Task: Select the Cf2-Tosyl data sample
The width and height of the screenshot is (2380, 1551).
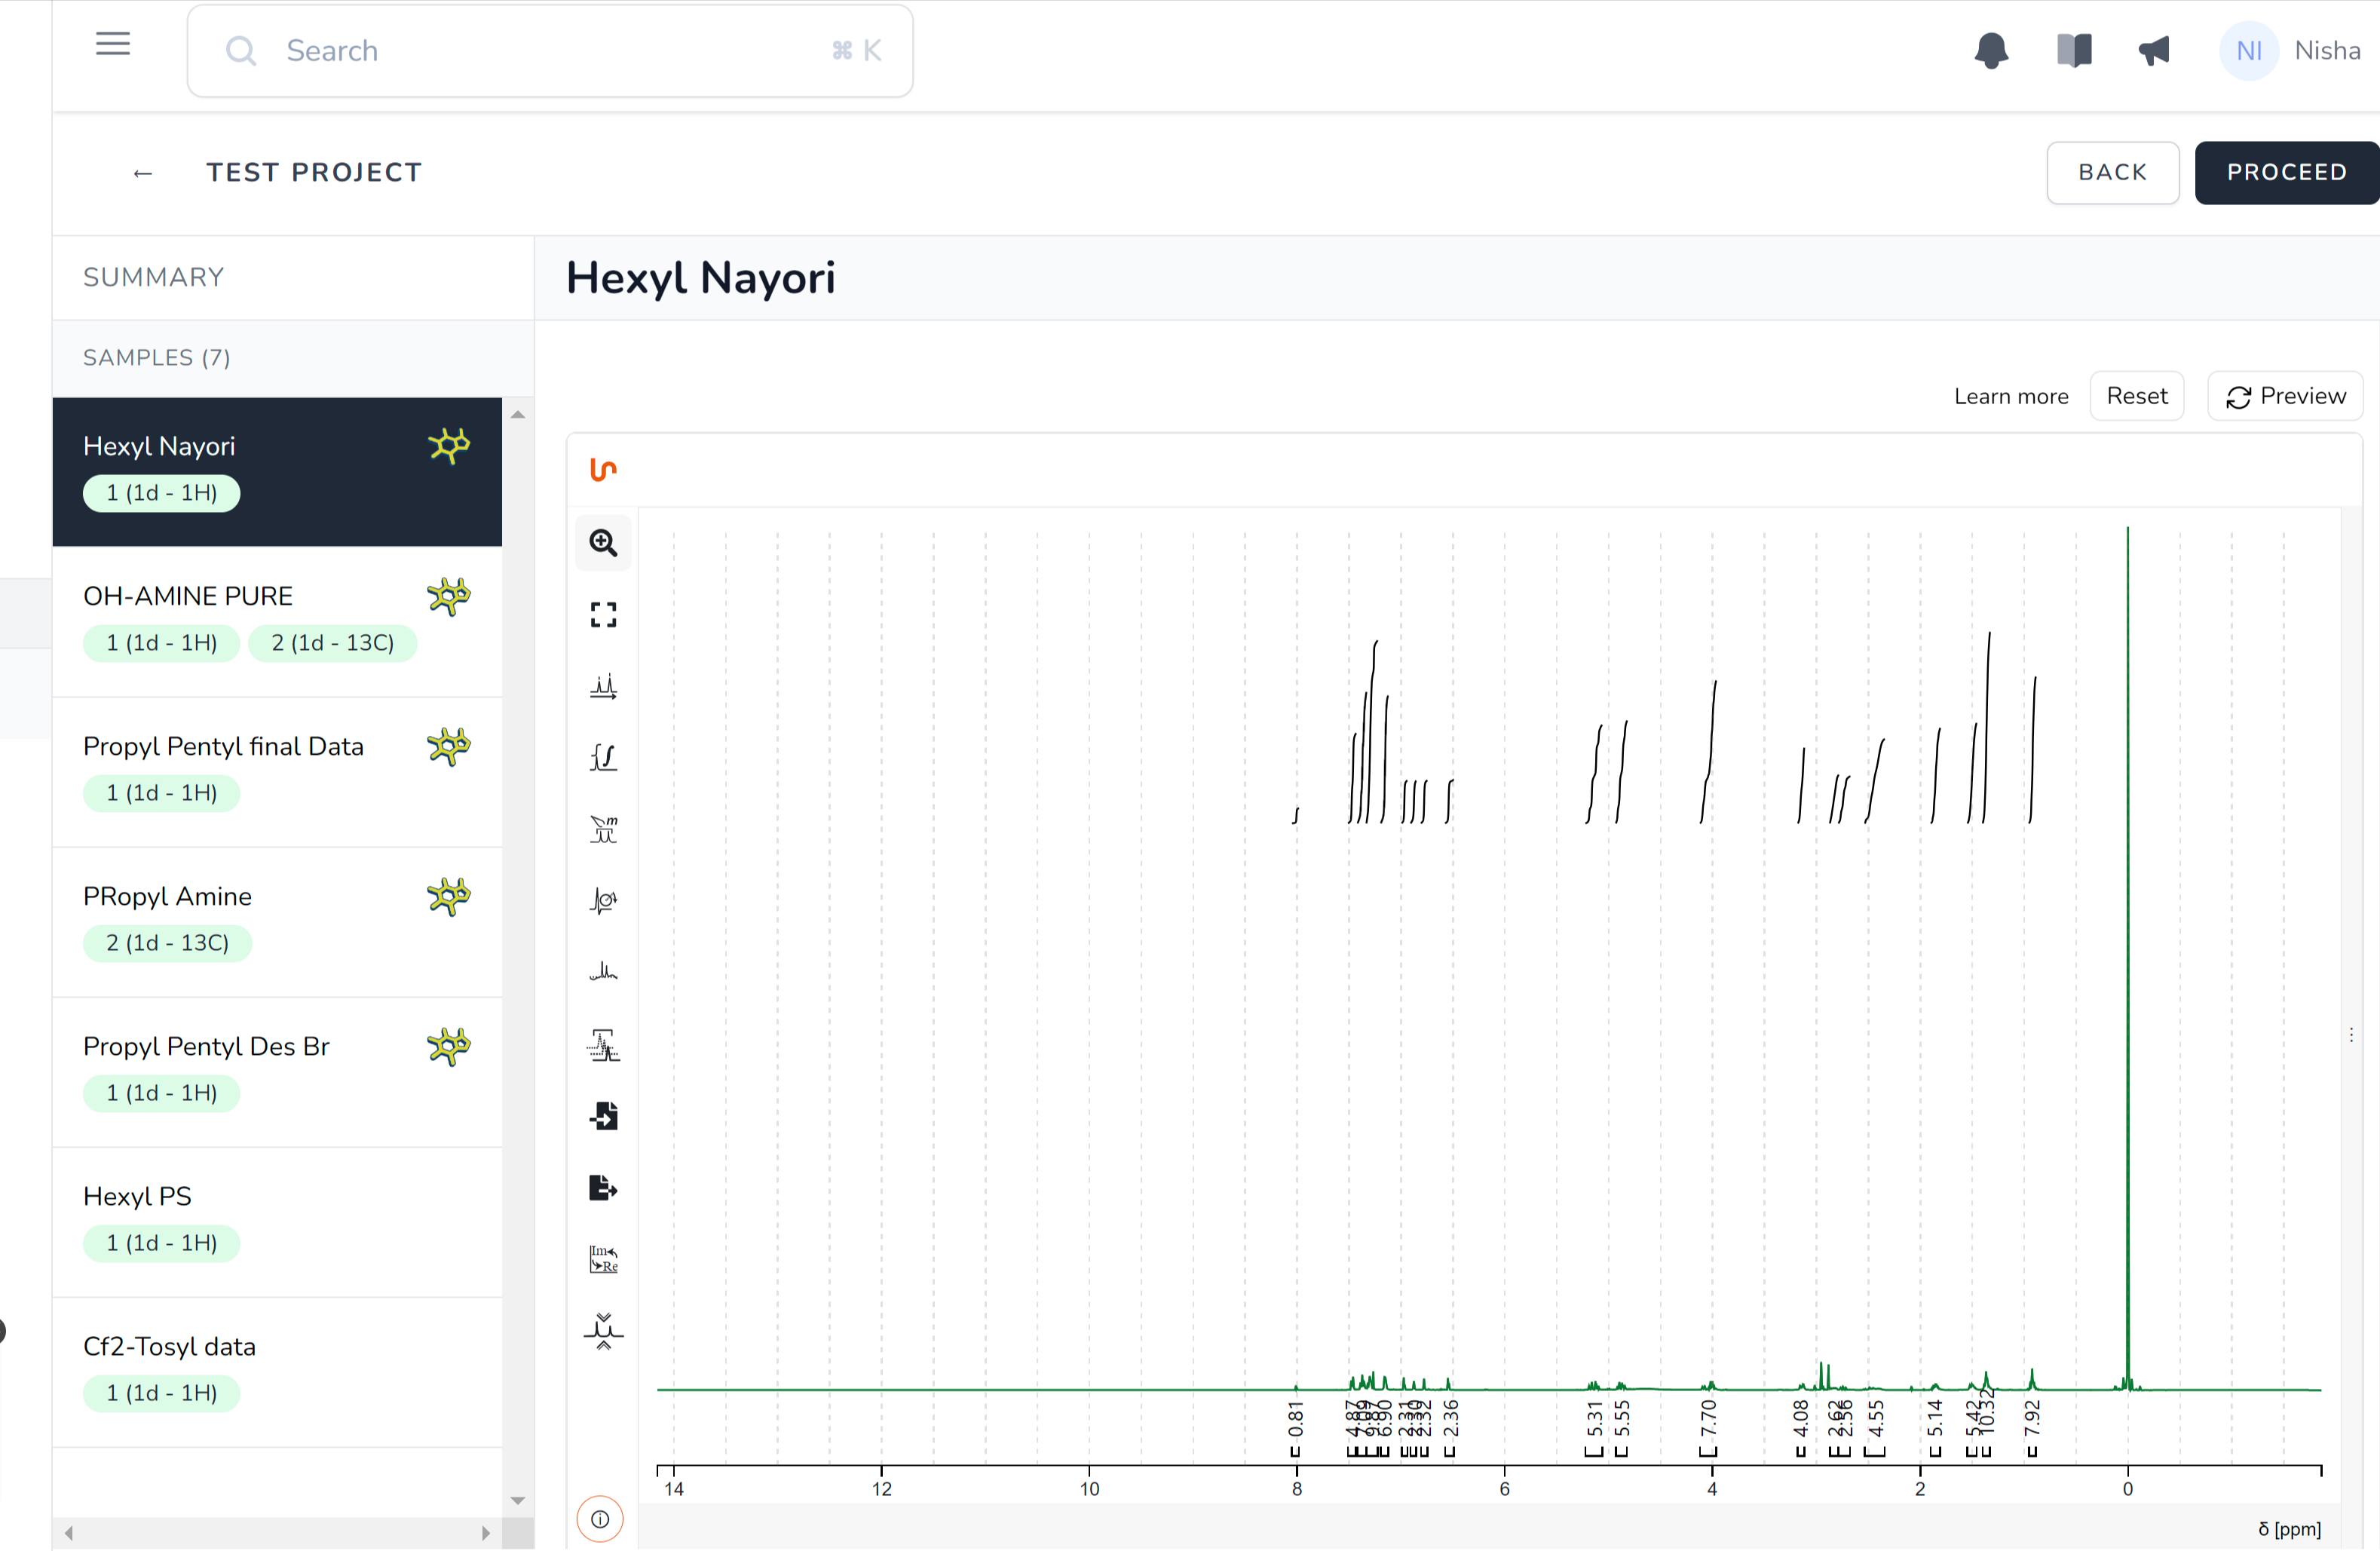Action: pyautogui.click(x=277, y=1371)
